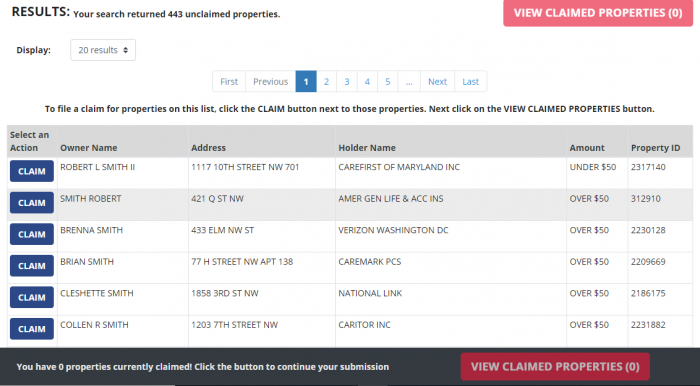Claim the COLLEN R SMITH property

32,329
